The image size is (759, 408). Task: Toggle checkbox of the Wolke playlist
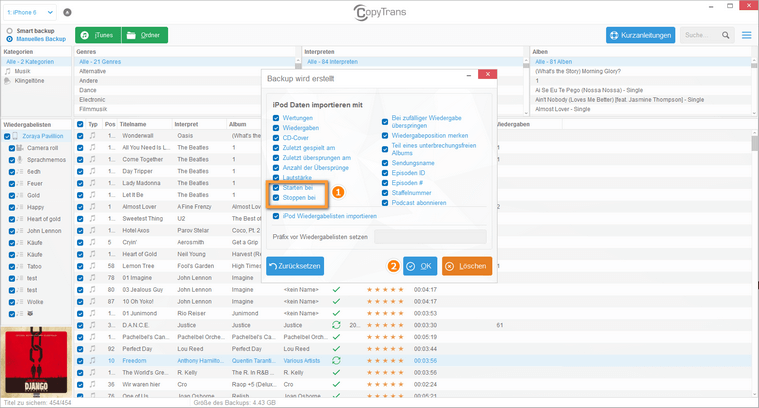pos(12,302)
